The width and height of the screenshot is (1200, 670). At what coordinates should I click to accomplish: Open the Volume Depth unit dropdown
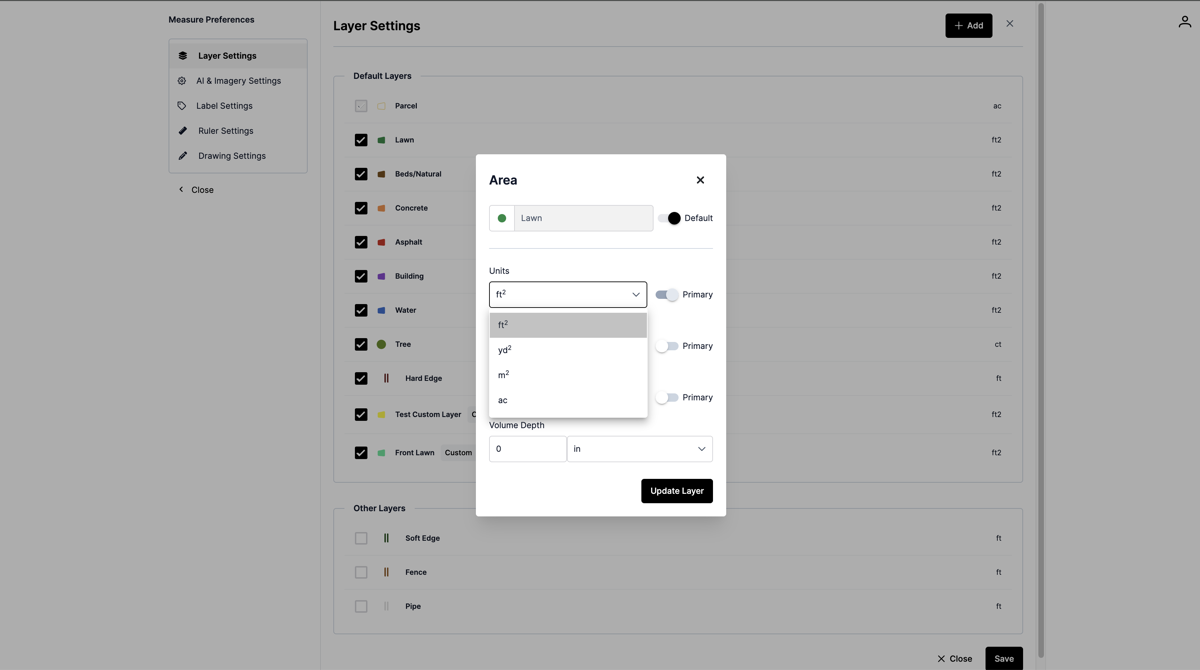[639, 449]
